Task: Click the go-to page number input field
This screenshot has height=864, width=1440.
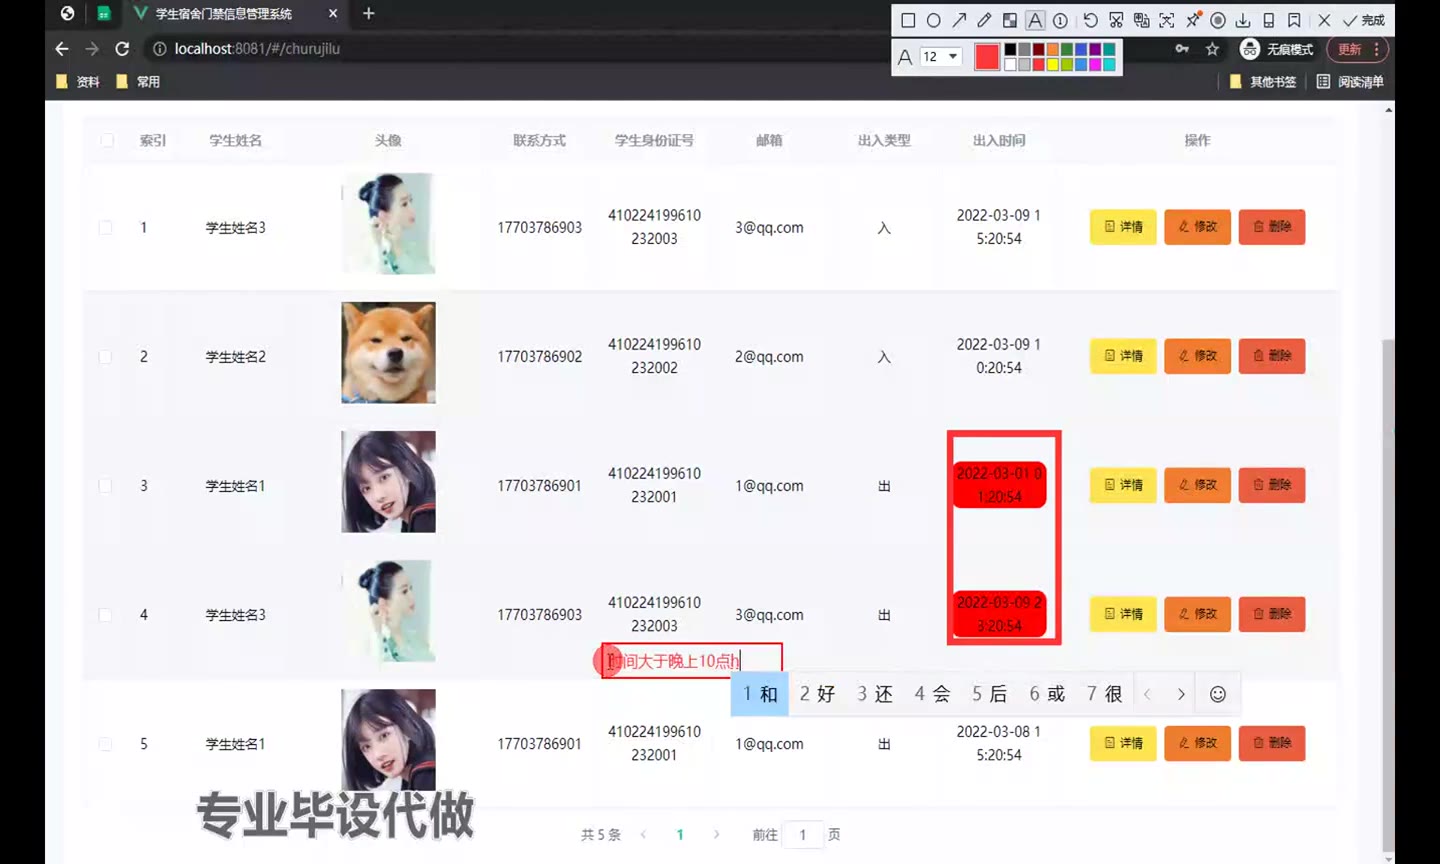Action: click(x=803, y=835)
